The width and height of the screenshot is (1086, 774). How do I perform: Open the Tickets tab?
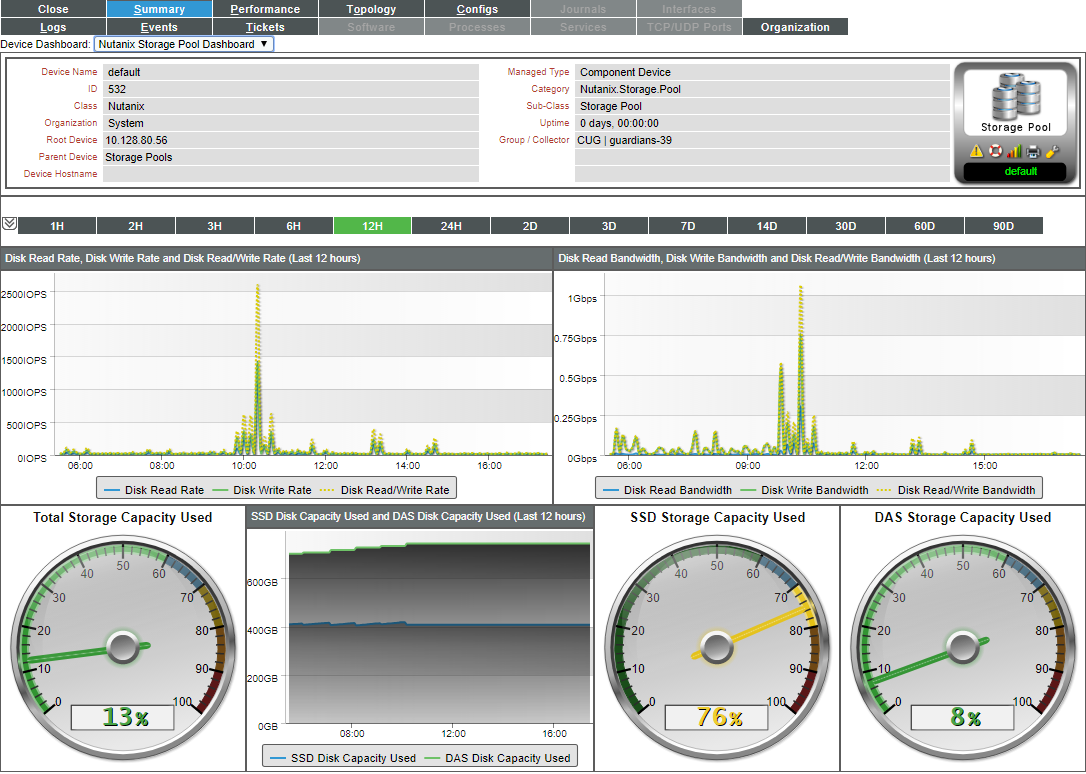point(265,27)
